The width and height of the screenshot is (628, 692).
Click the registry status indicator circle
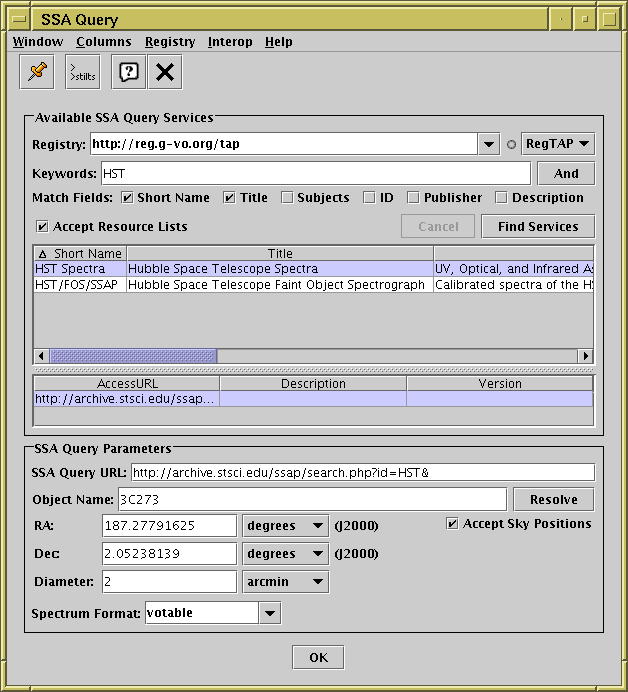tap(511, 145)
